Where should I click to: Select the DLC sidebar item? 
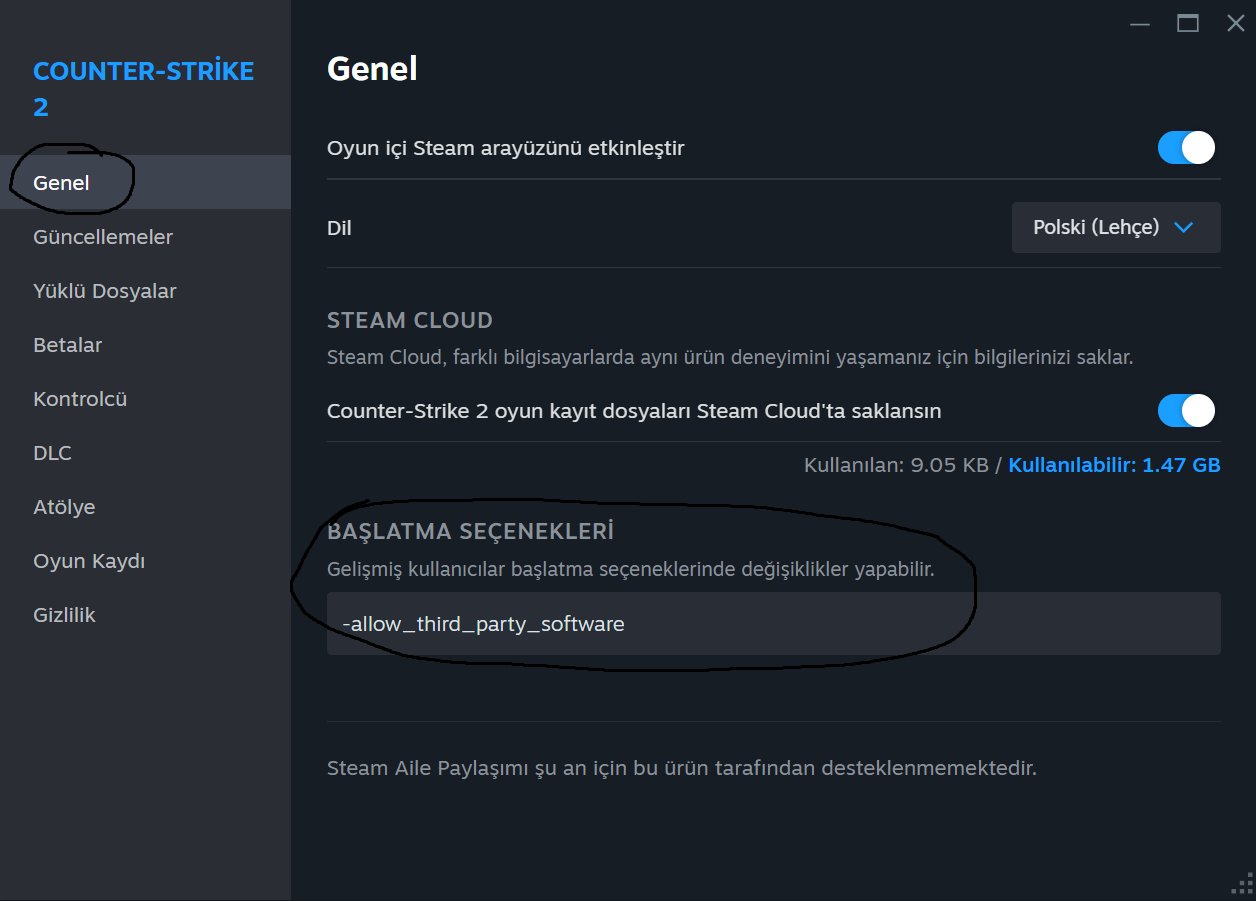[x=53, y=453]
